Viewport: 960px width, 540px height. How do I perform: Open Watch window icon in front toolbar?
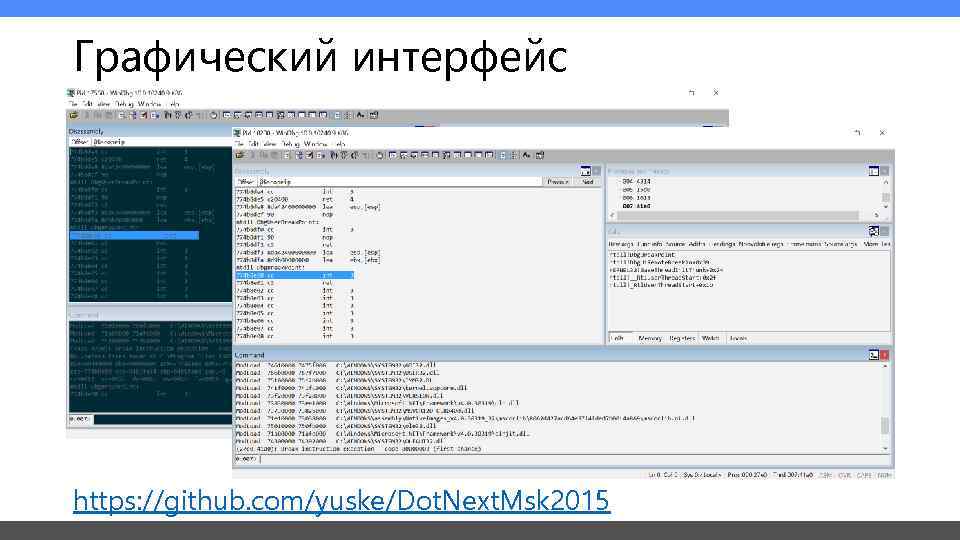point(403,156)
